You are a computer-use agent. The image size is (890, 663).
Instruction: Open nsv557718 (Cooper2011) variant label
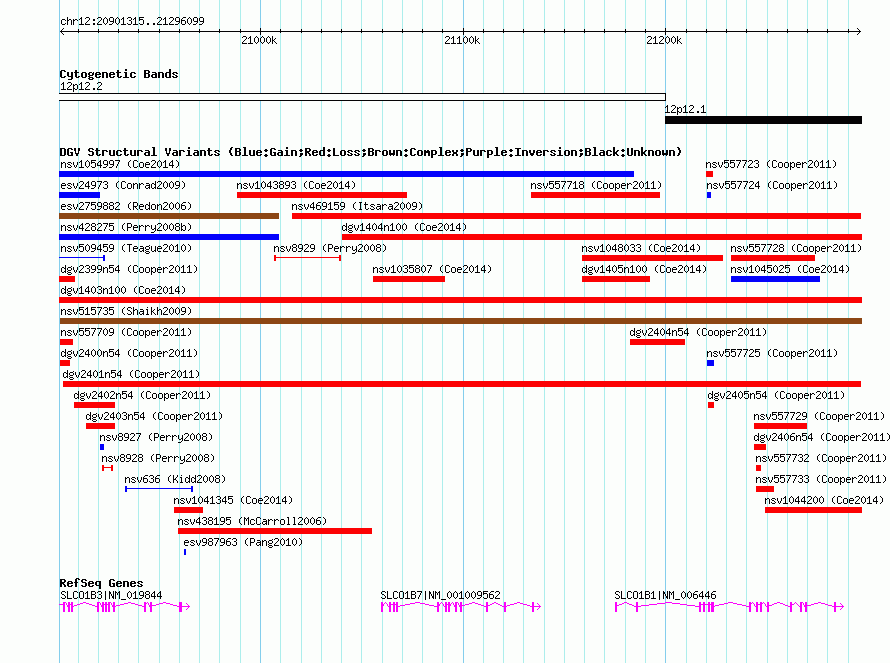pos(596,185)
